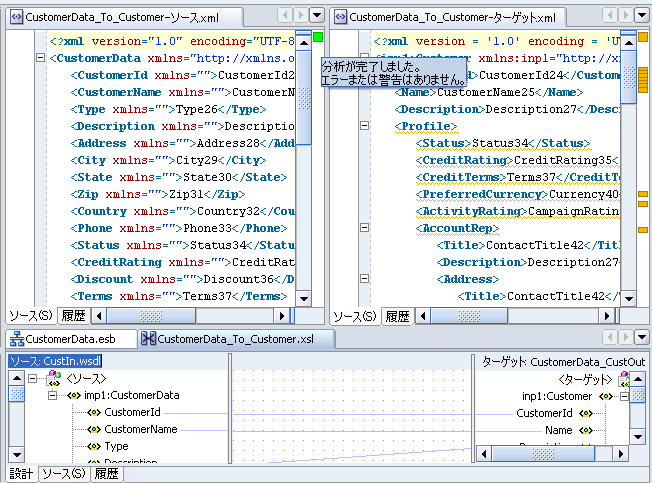Select Name node in target tree
Image resolution: width=652 pixels, height=483 pixels.
[x=558, y=430]
